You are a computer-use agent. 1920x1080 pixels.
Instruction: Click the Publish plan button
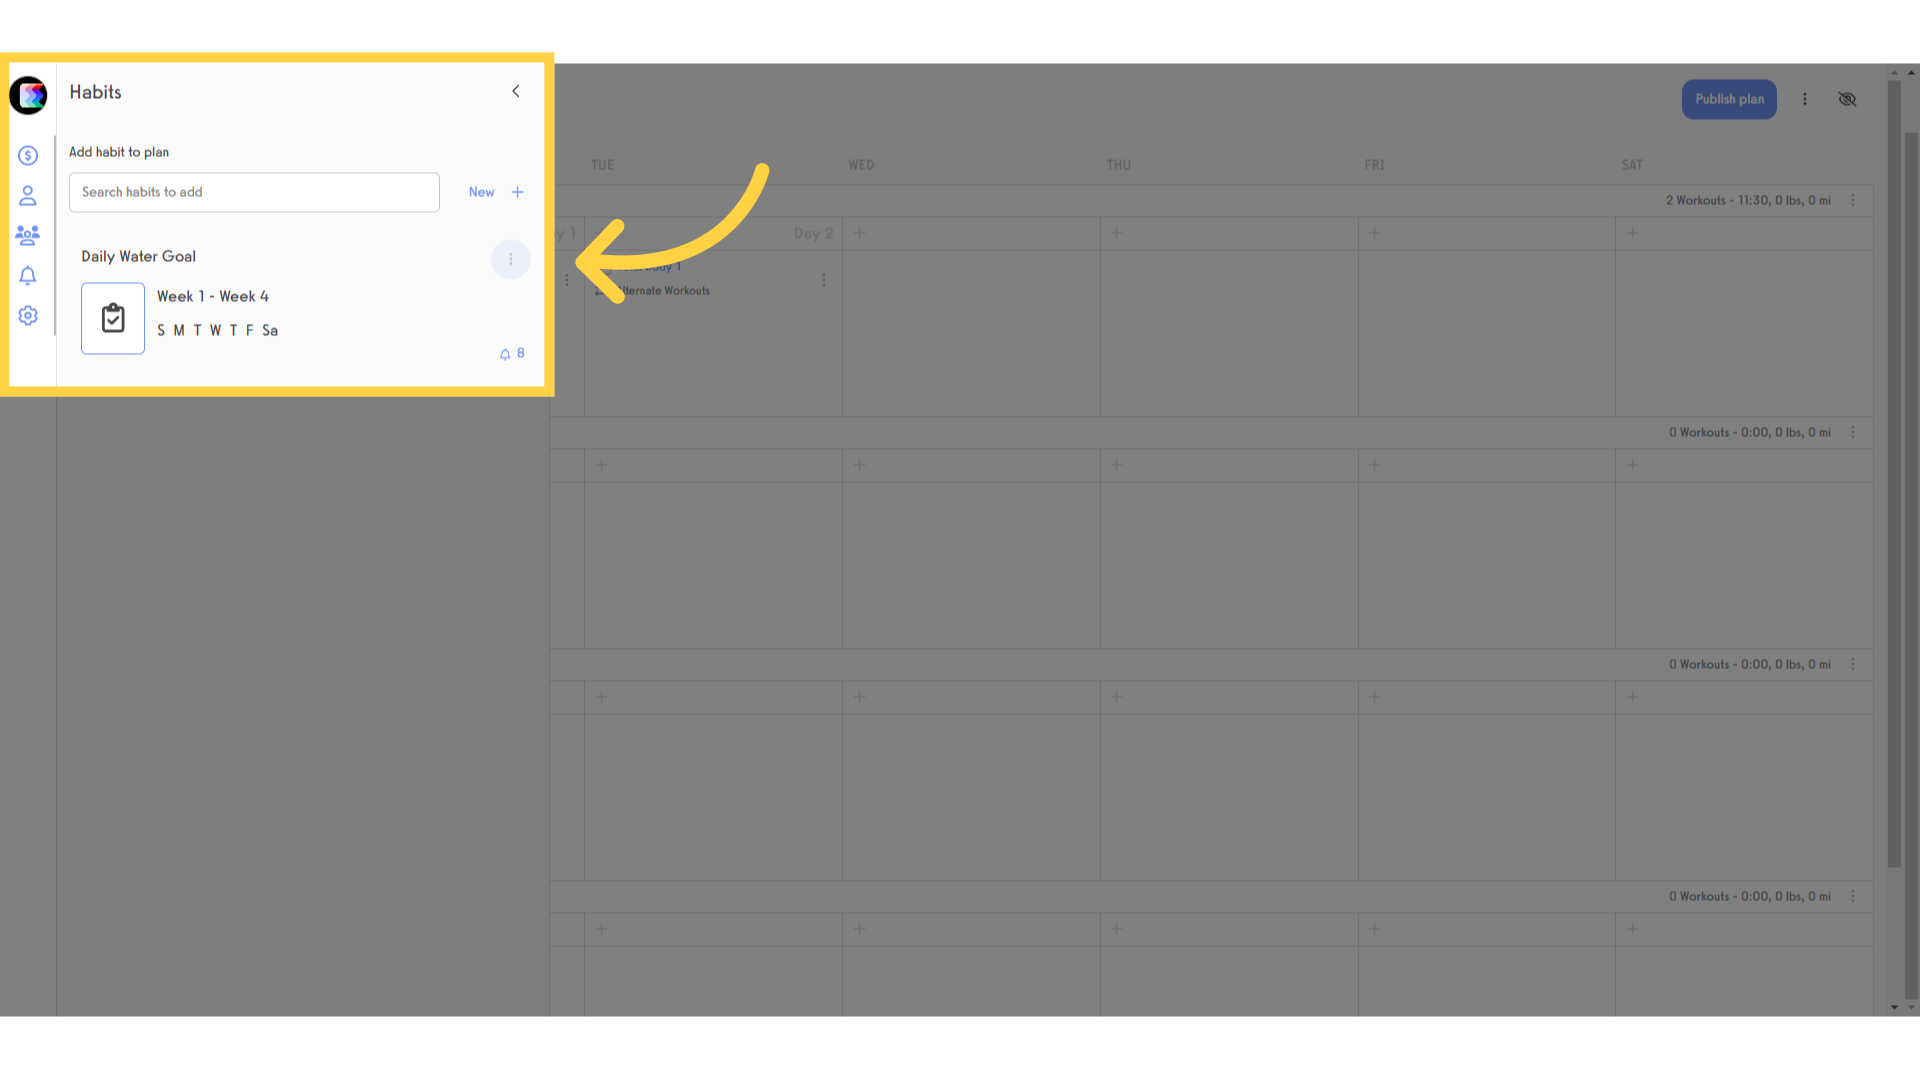(1729, 99)
